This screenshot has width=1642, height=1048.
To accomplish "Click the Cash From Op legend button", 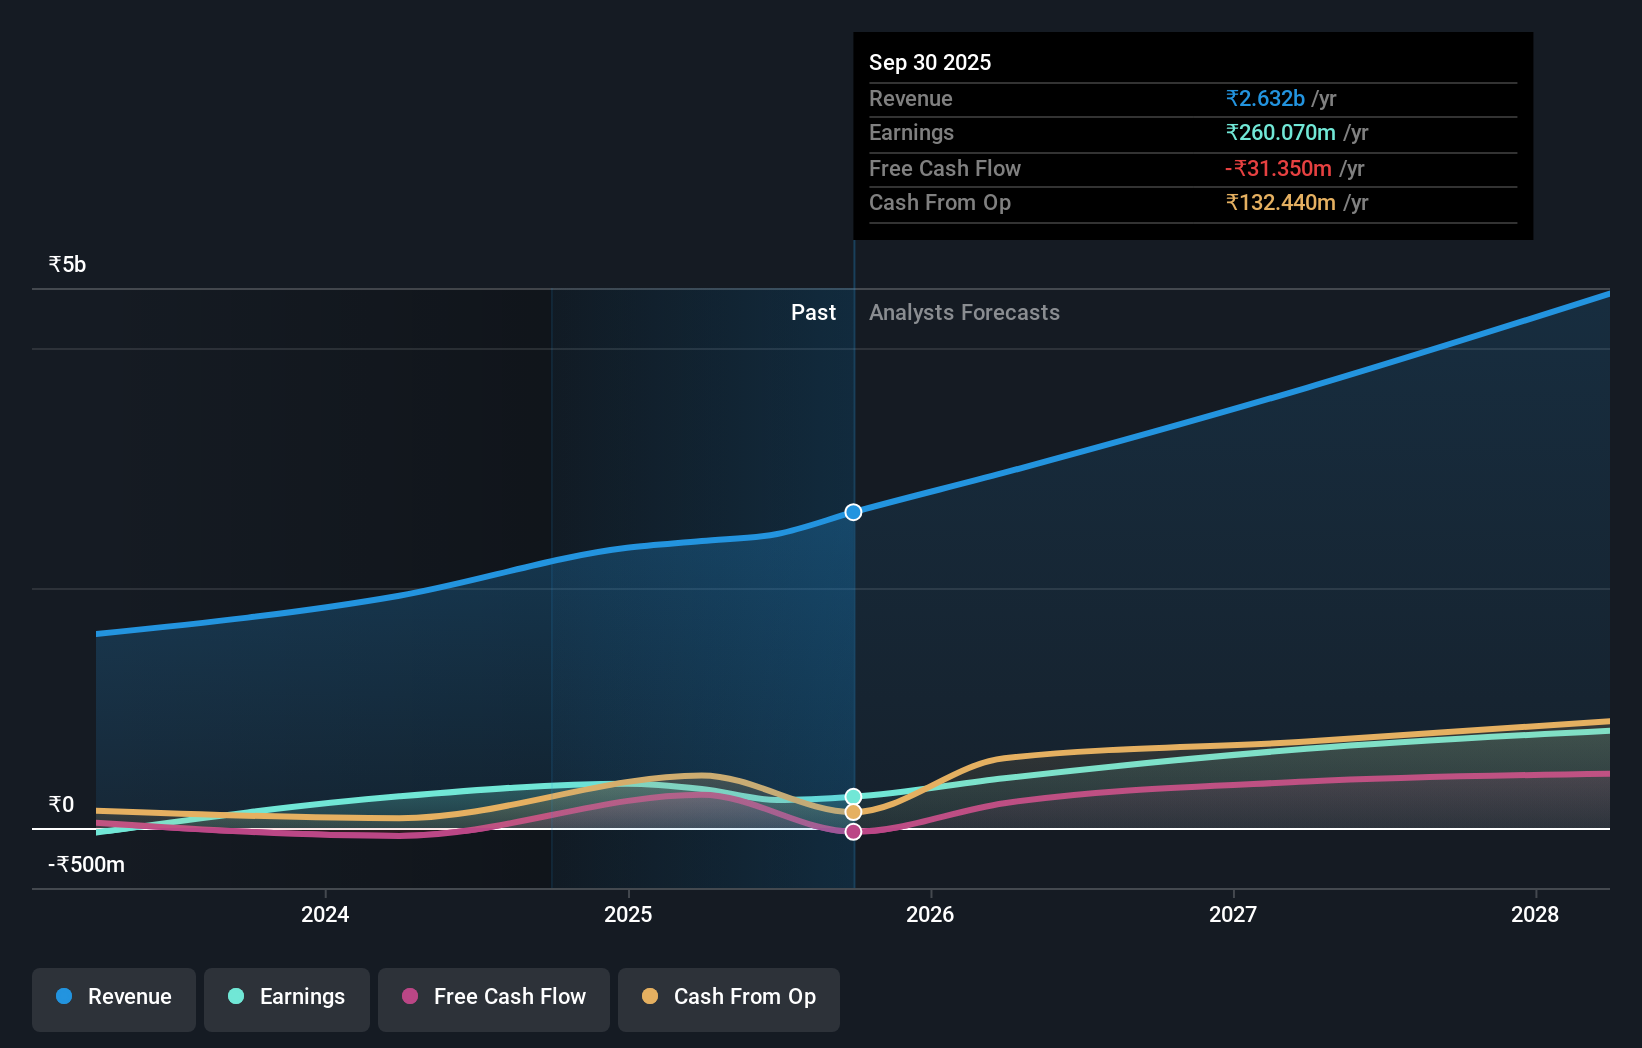I will [x=728, y=997].
